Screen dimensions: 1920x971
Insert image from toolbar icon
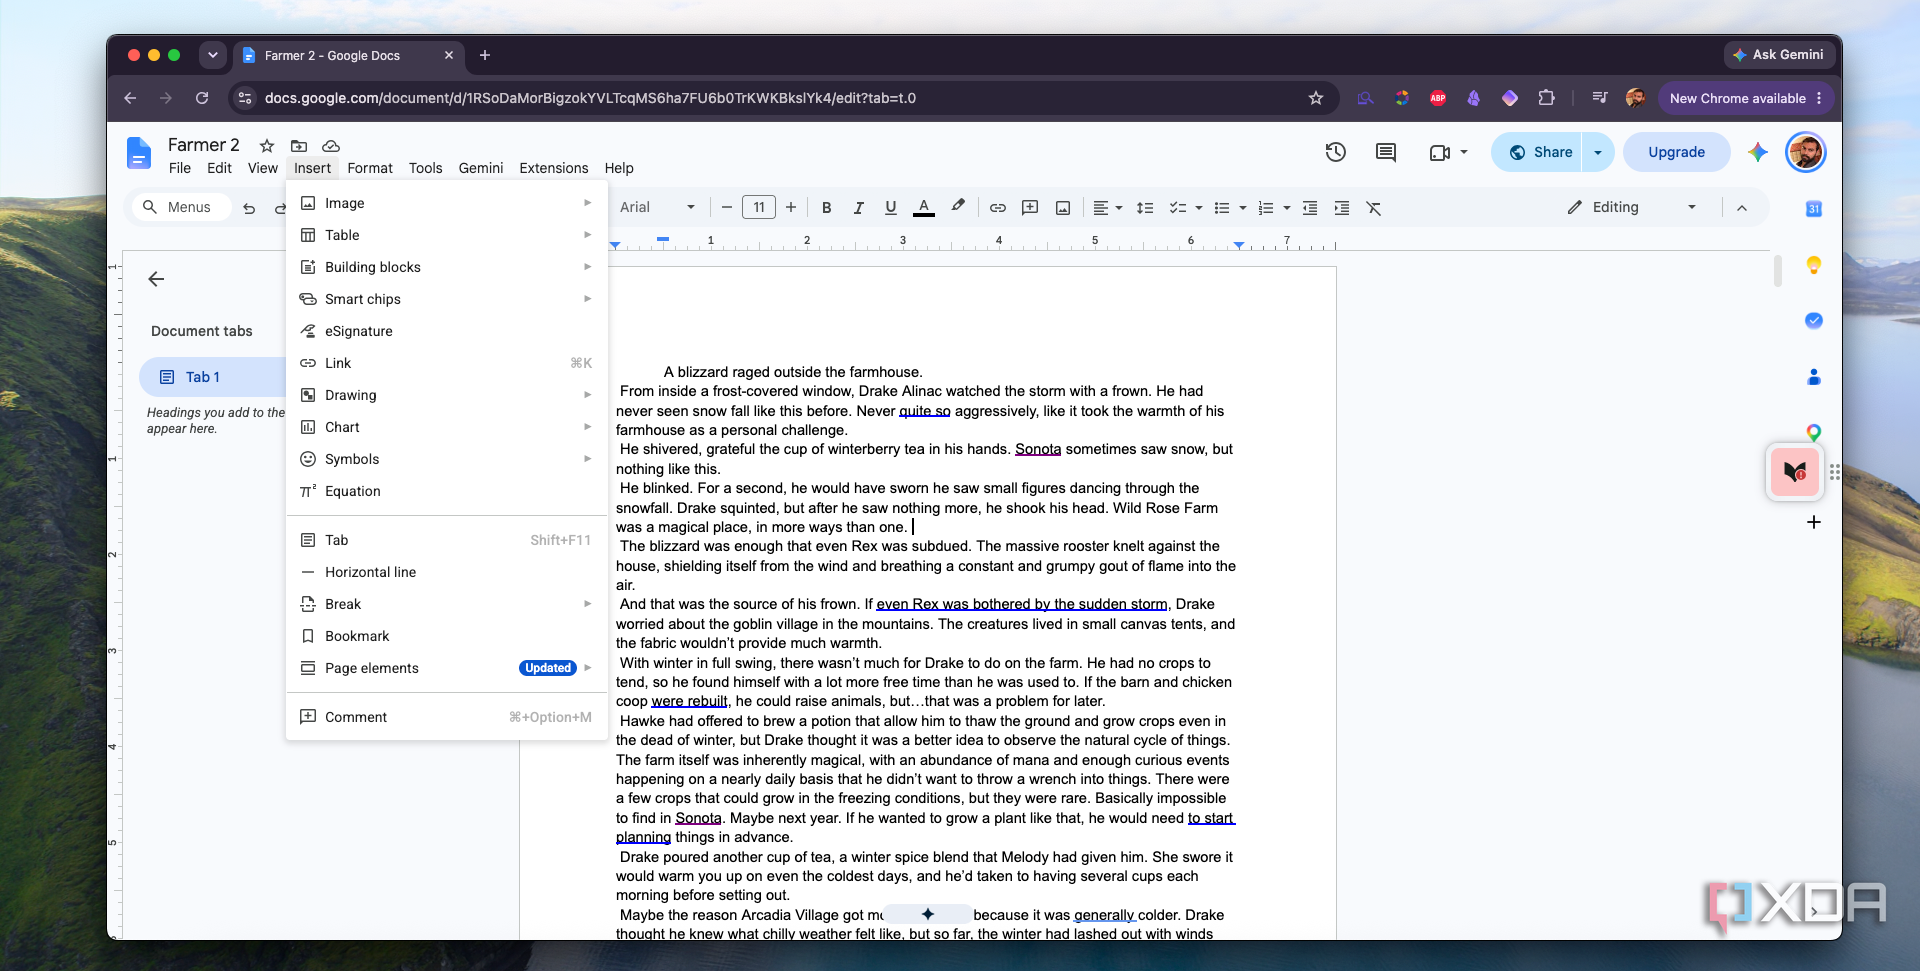(x=1063, y=208)
